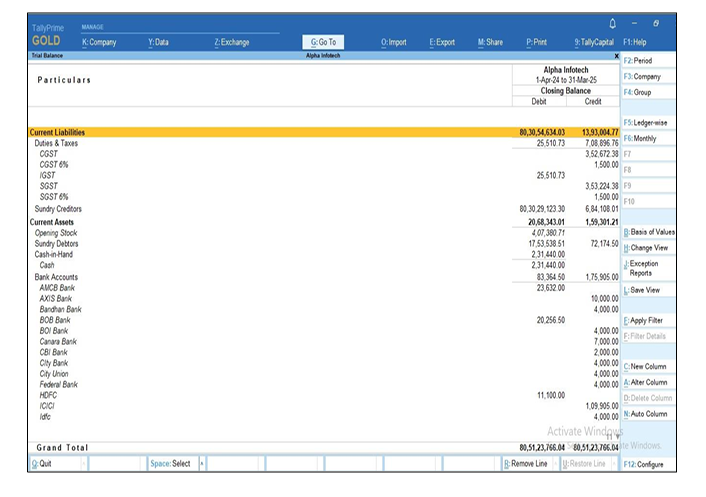Select the IGST ledger row
This screenshot has height=497, width=706.
click(324, 176)
